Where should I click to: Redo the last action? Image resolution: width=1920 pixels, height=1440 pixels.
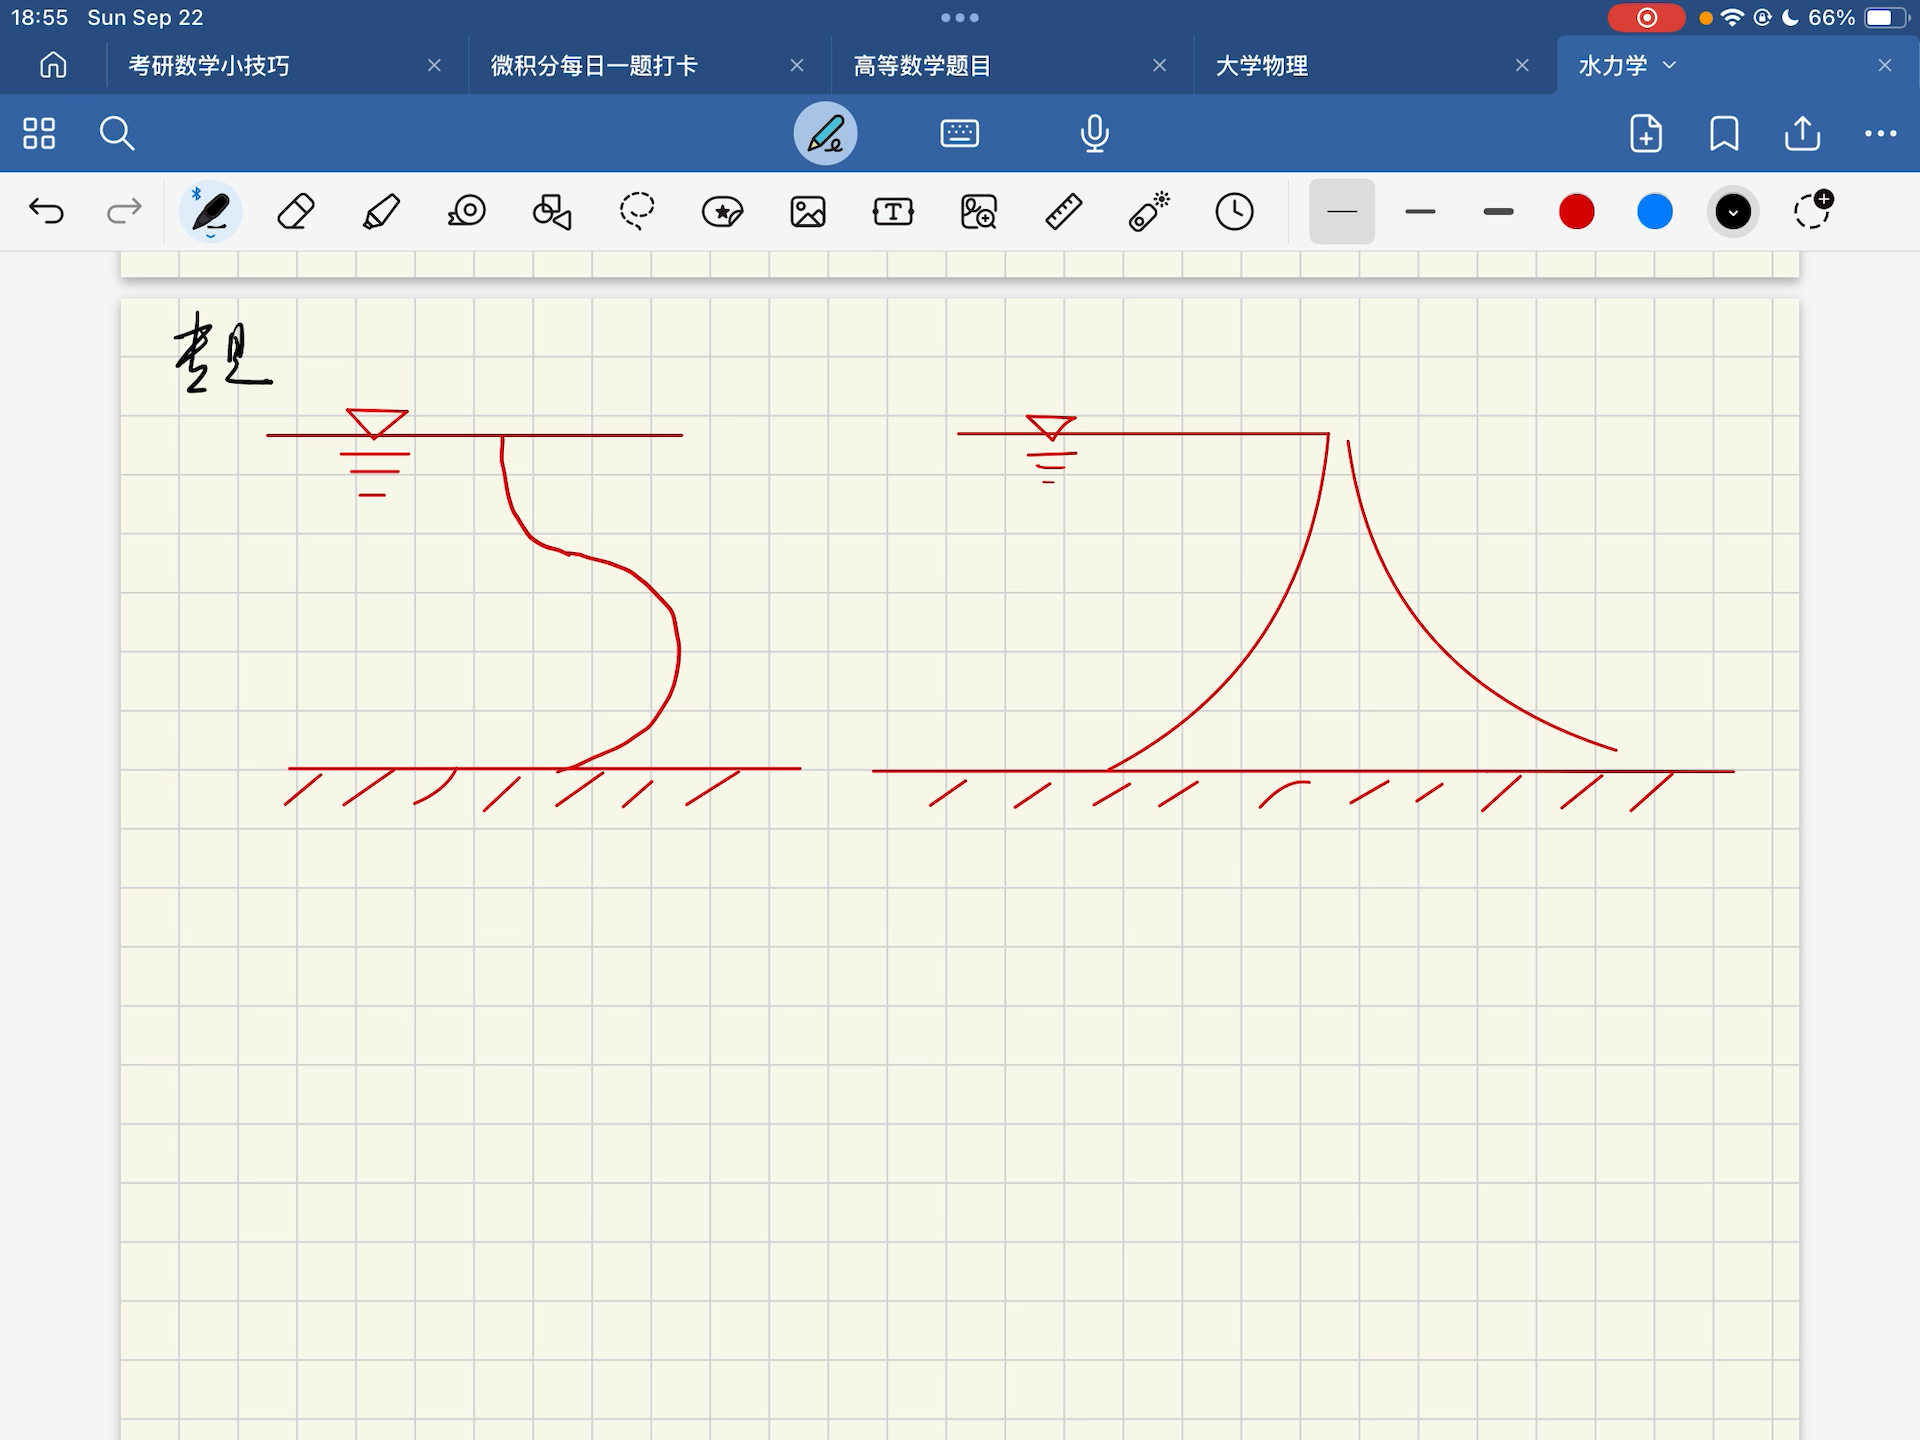(124, 212)
